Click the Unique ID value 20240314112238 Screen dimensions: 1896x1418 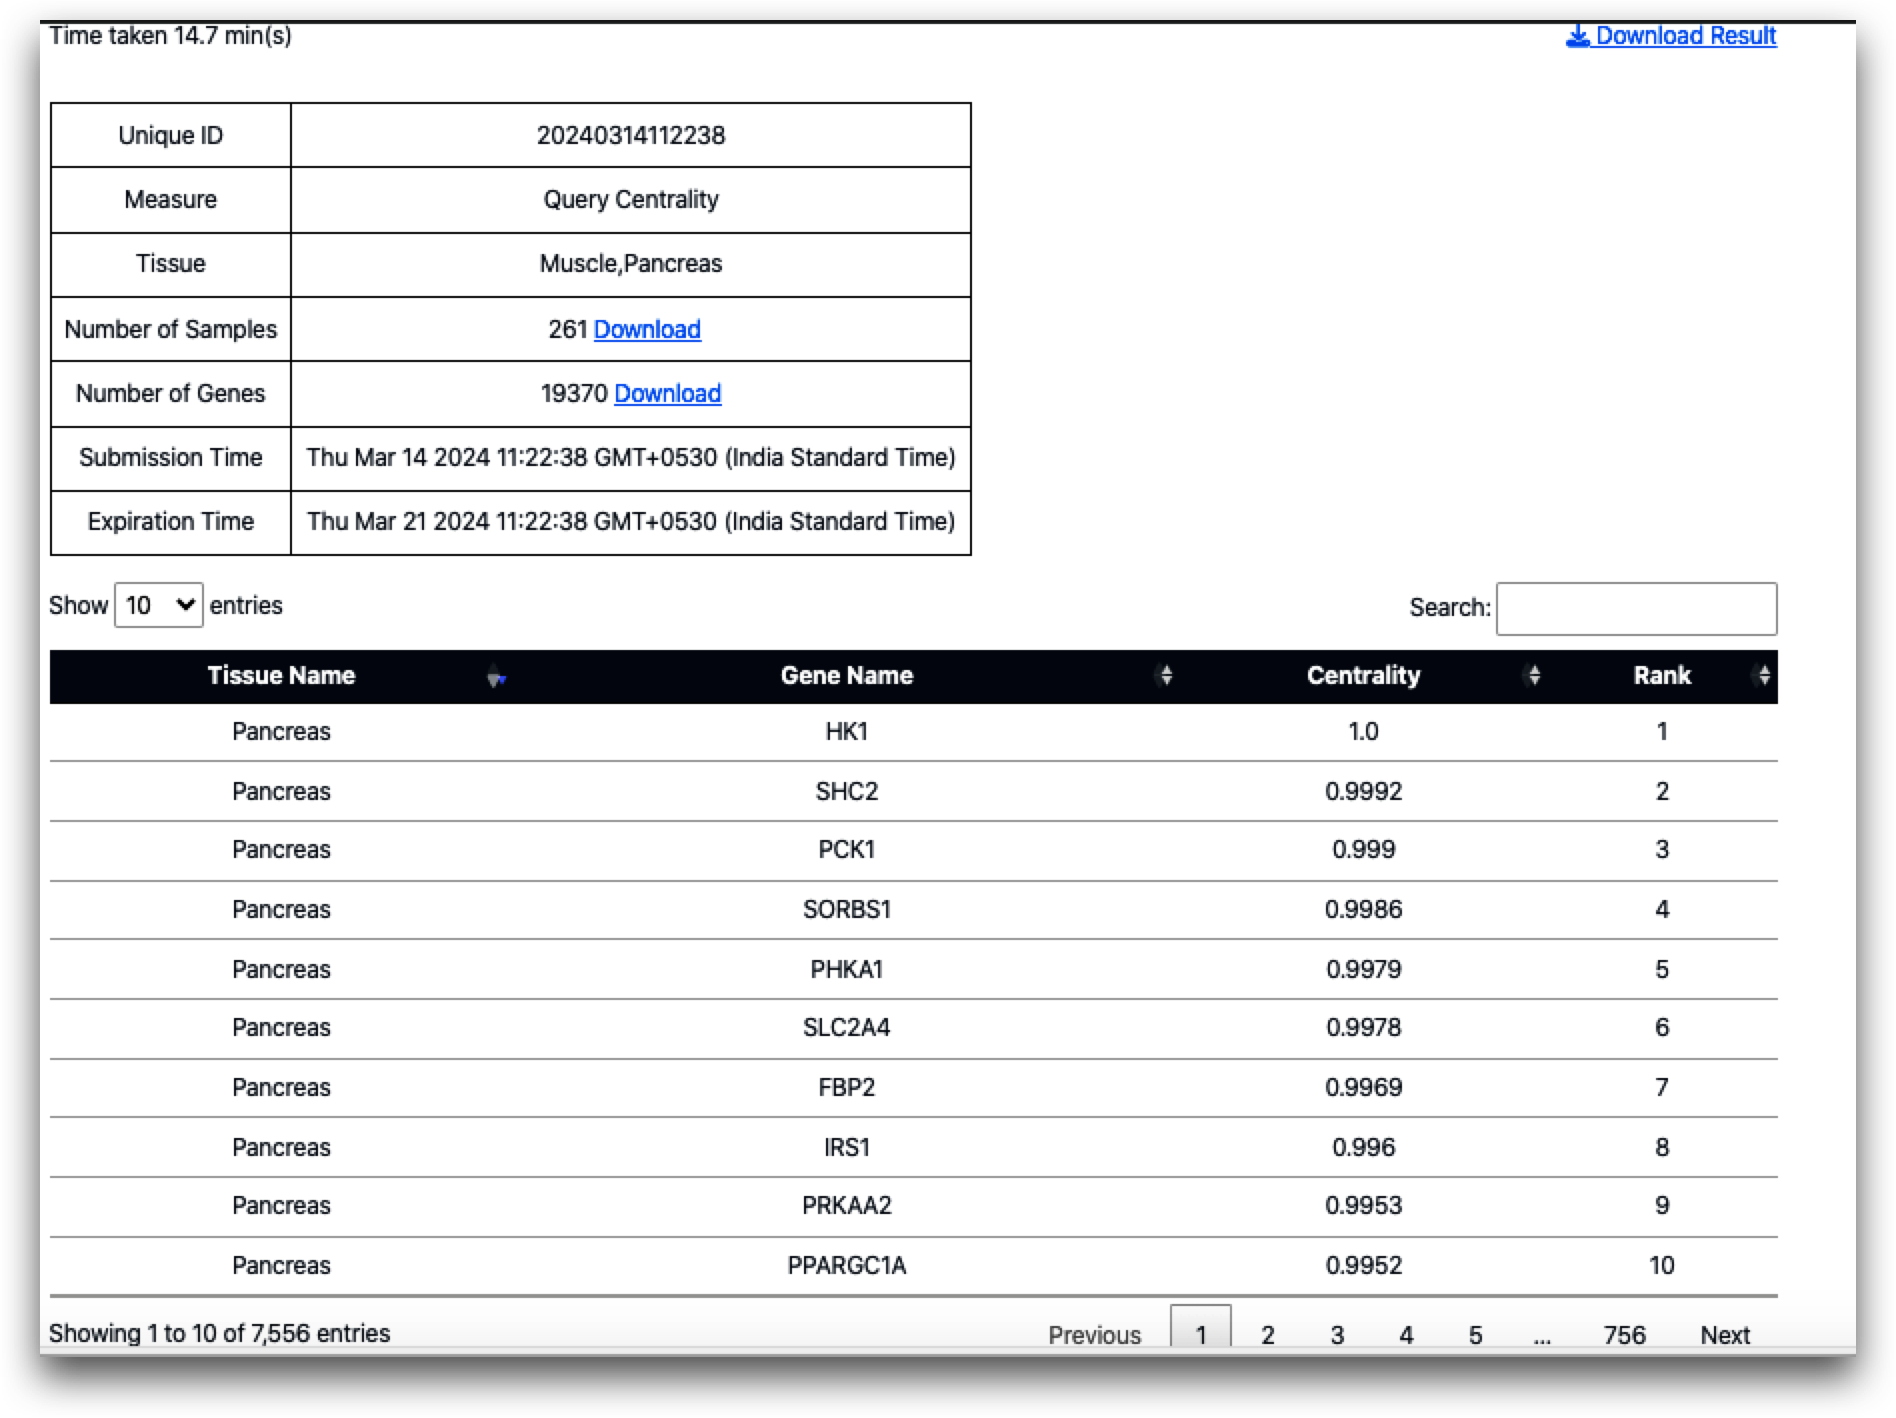click(630, 135)
